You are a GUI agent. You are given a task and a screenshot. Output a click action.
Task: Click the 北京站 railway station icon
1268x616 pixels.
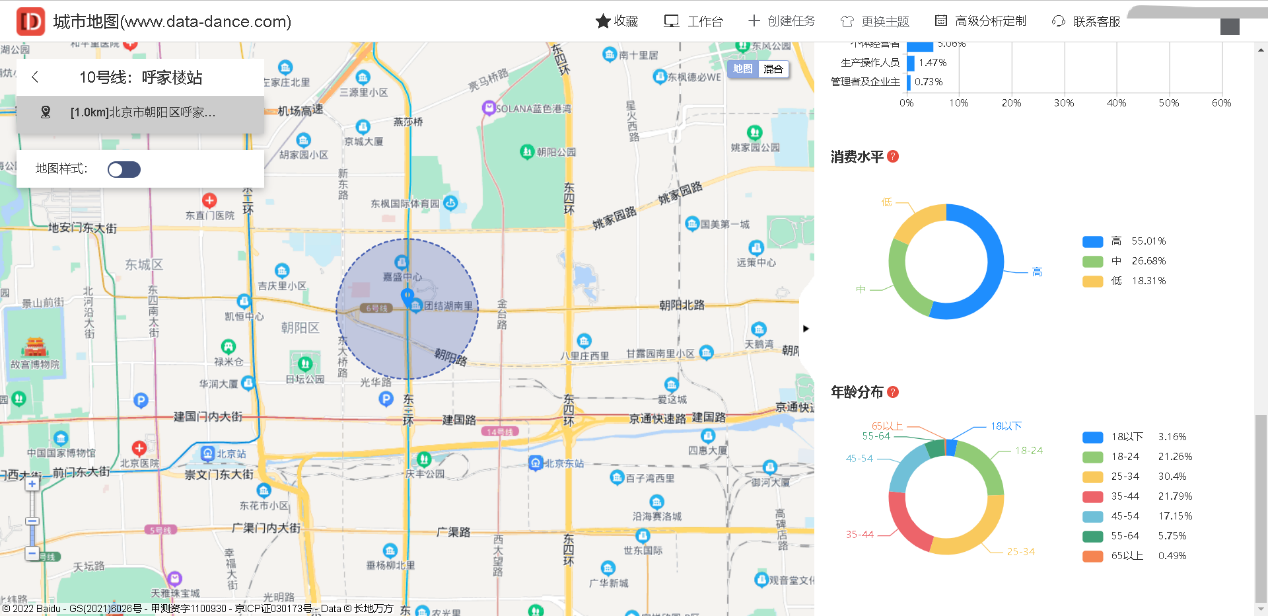[x=208, y=453]
